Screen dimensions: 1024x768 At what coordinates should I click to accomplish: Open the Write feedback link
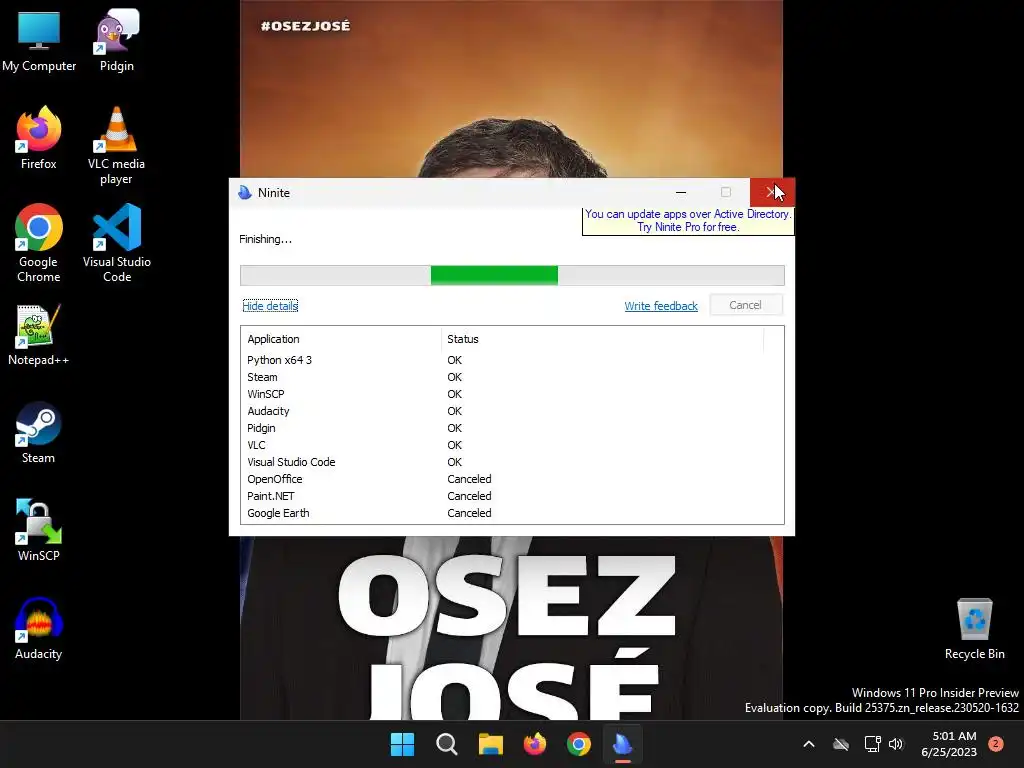coord(661,306)
